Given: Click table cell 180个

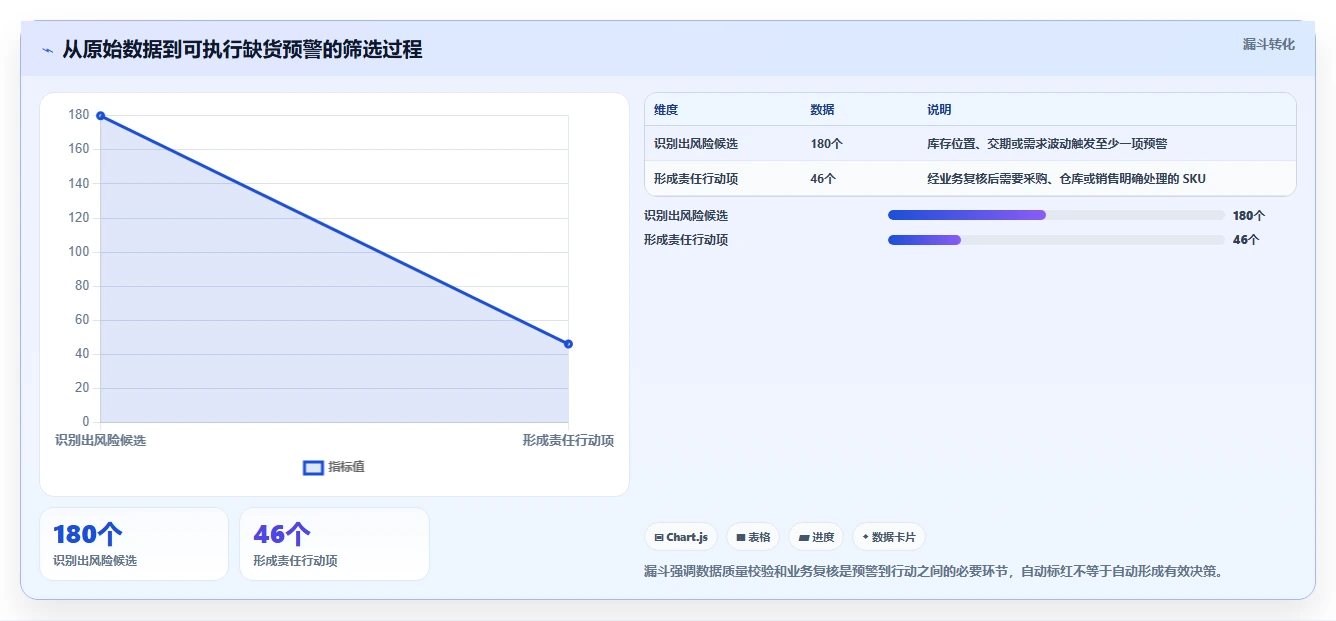Looking at the screenshot, I should point(826,144).
